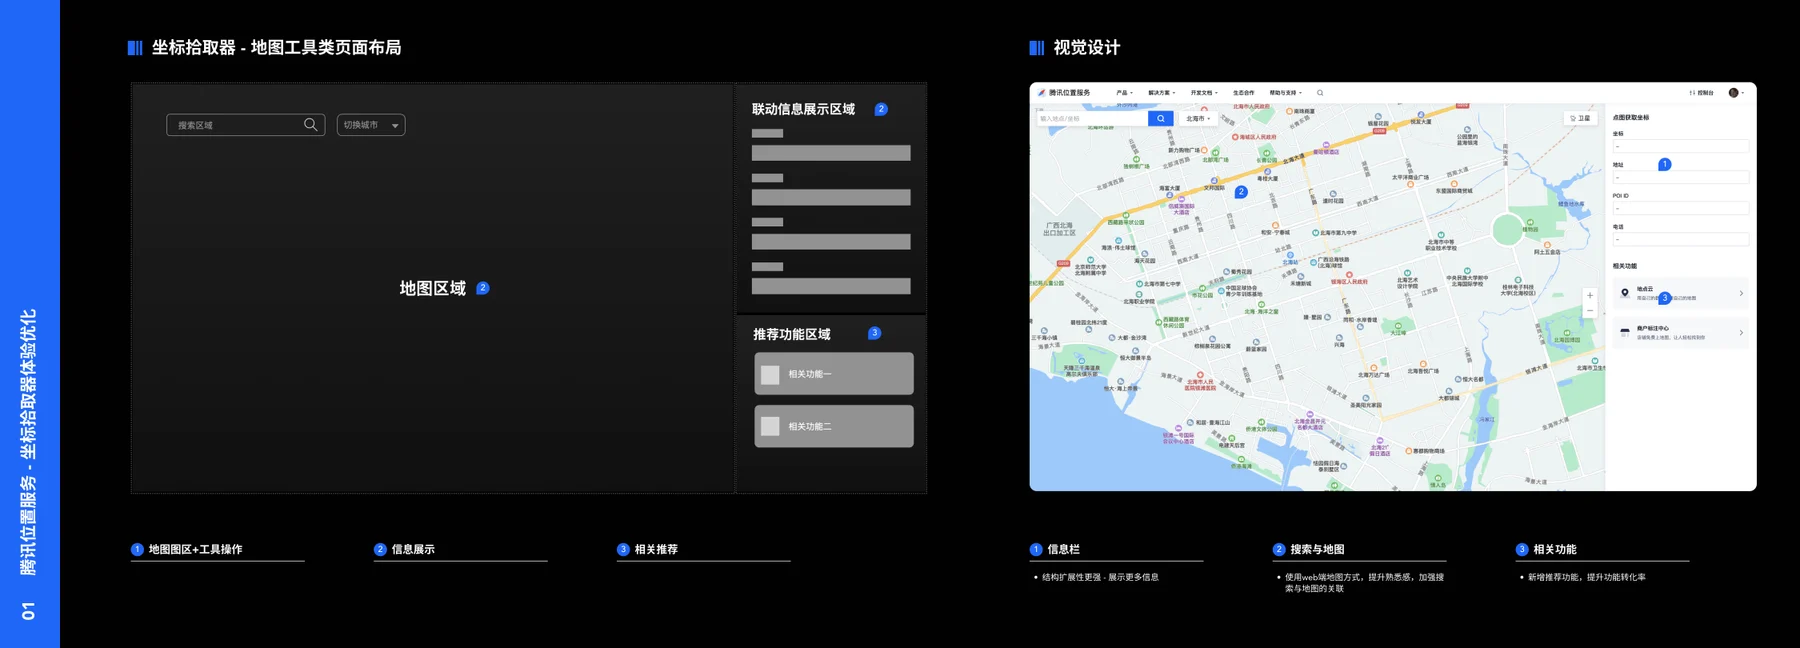The width and height of the screenshot is (1800, 648).
Task: Open the 地点云 related feature card
Action: pyautogui.click(x=1680, y=293)
